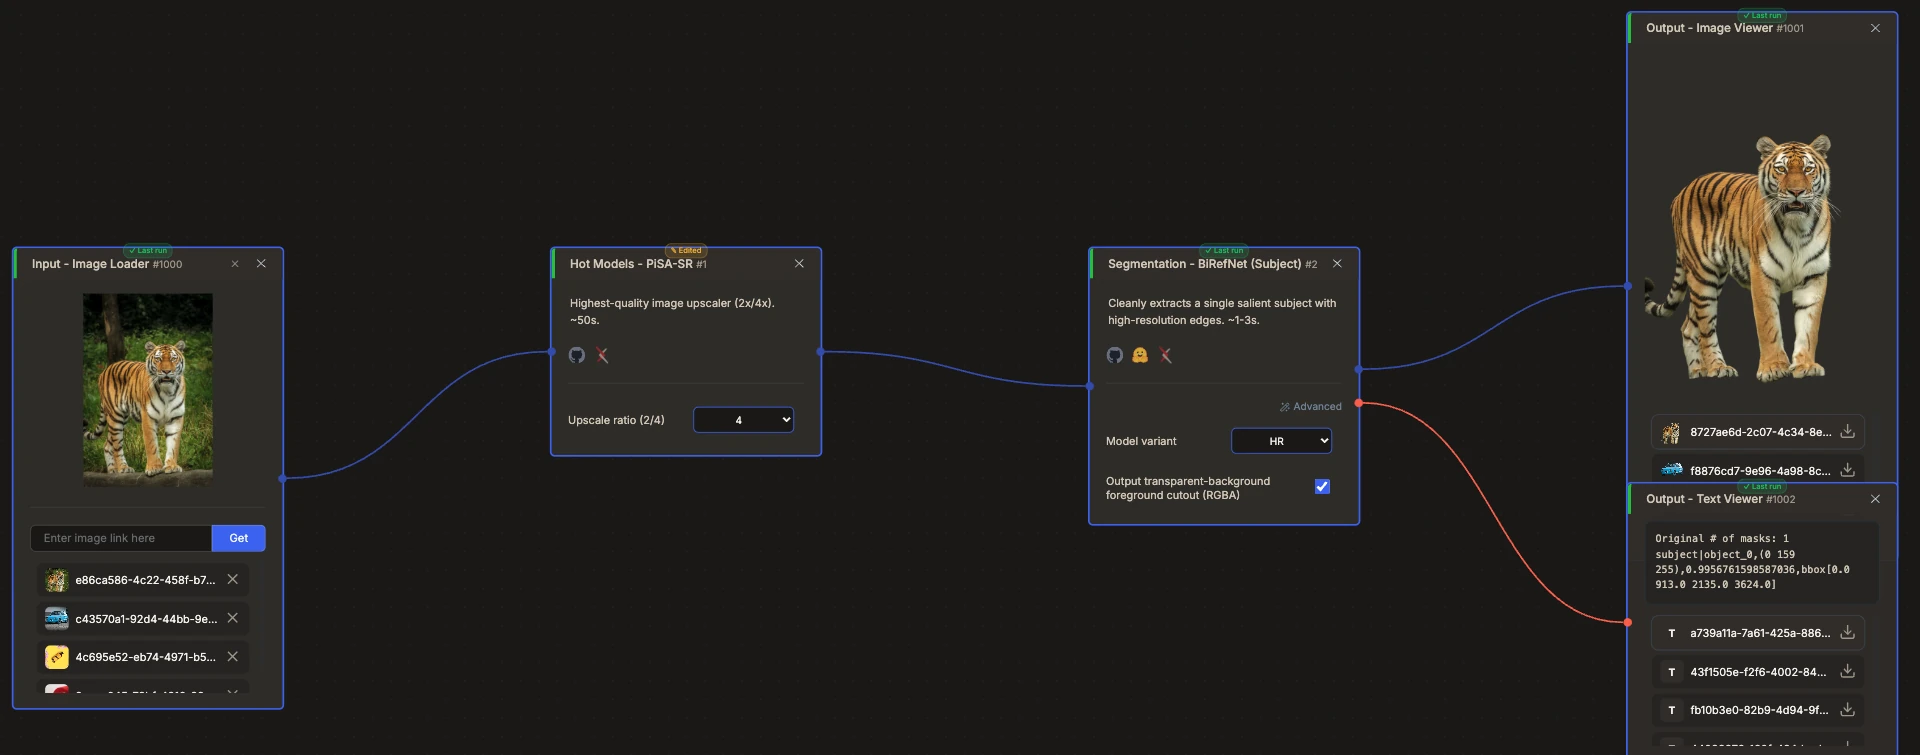This screenshot has width=1920, height=755.
Task: Select the tiger preview in Image Loader
Action: point(148,390)
